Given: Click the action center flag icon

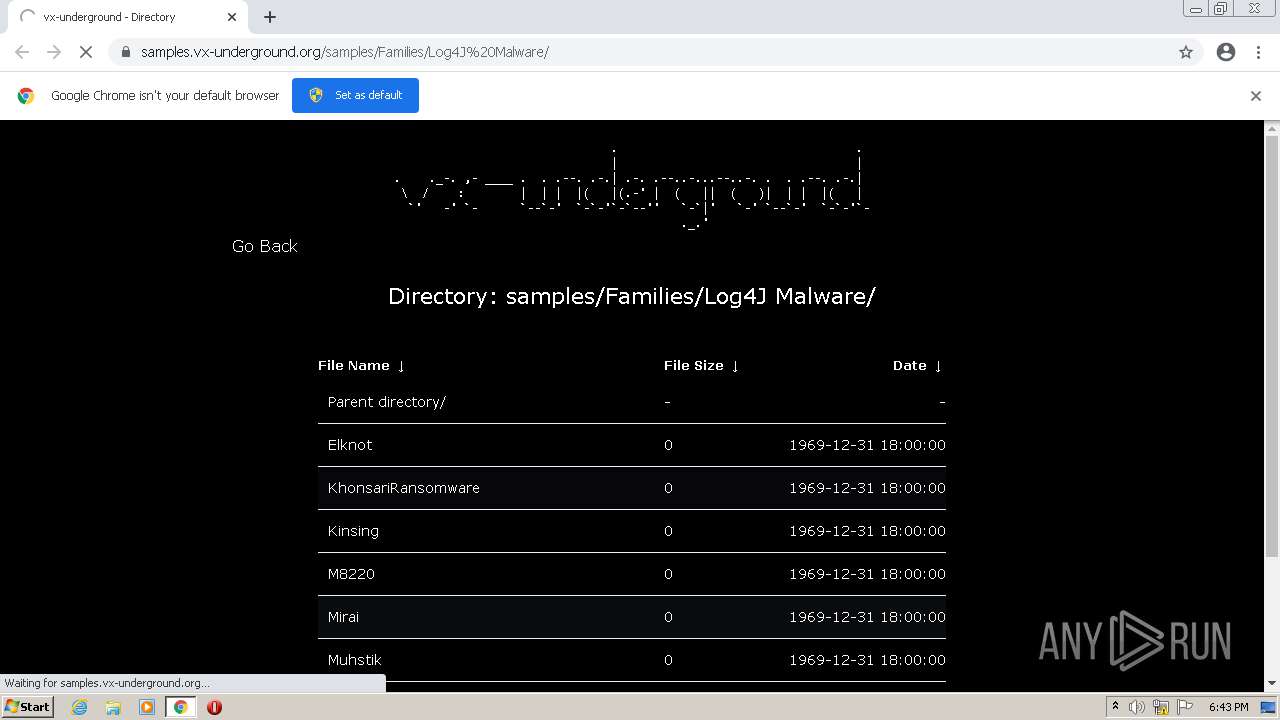Looking at the screenshot, I should point(1185,707).
